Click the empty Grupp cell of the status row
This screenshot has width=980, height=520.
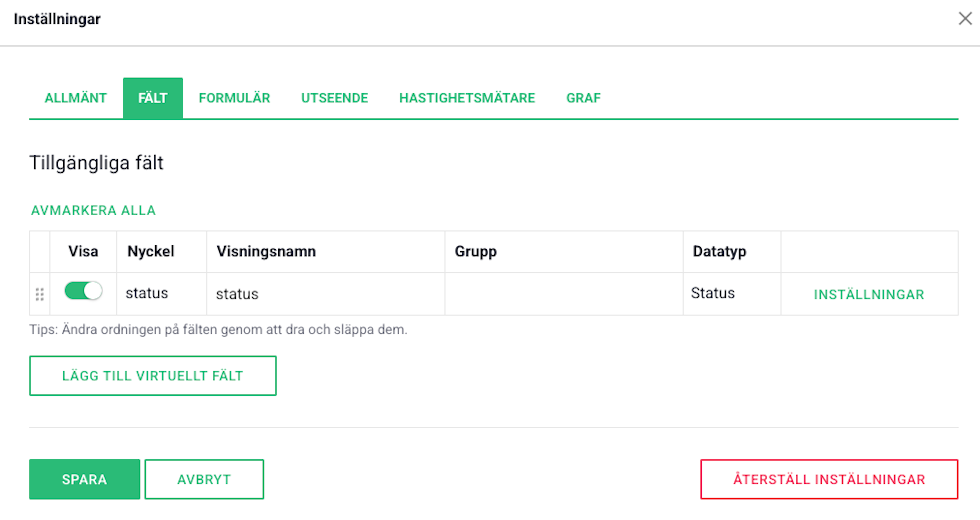coord(563,294)
